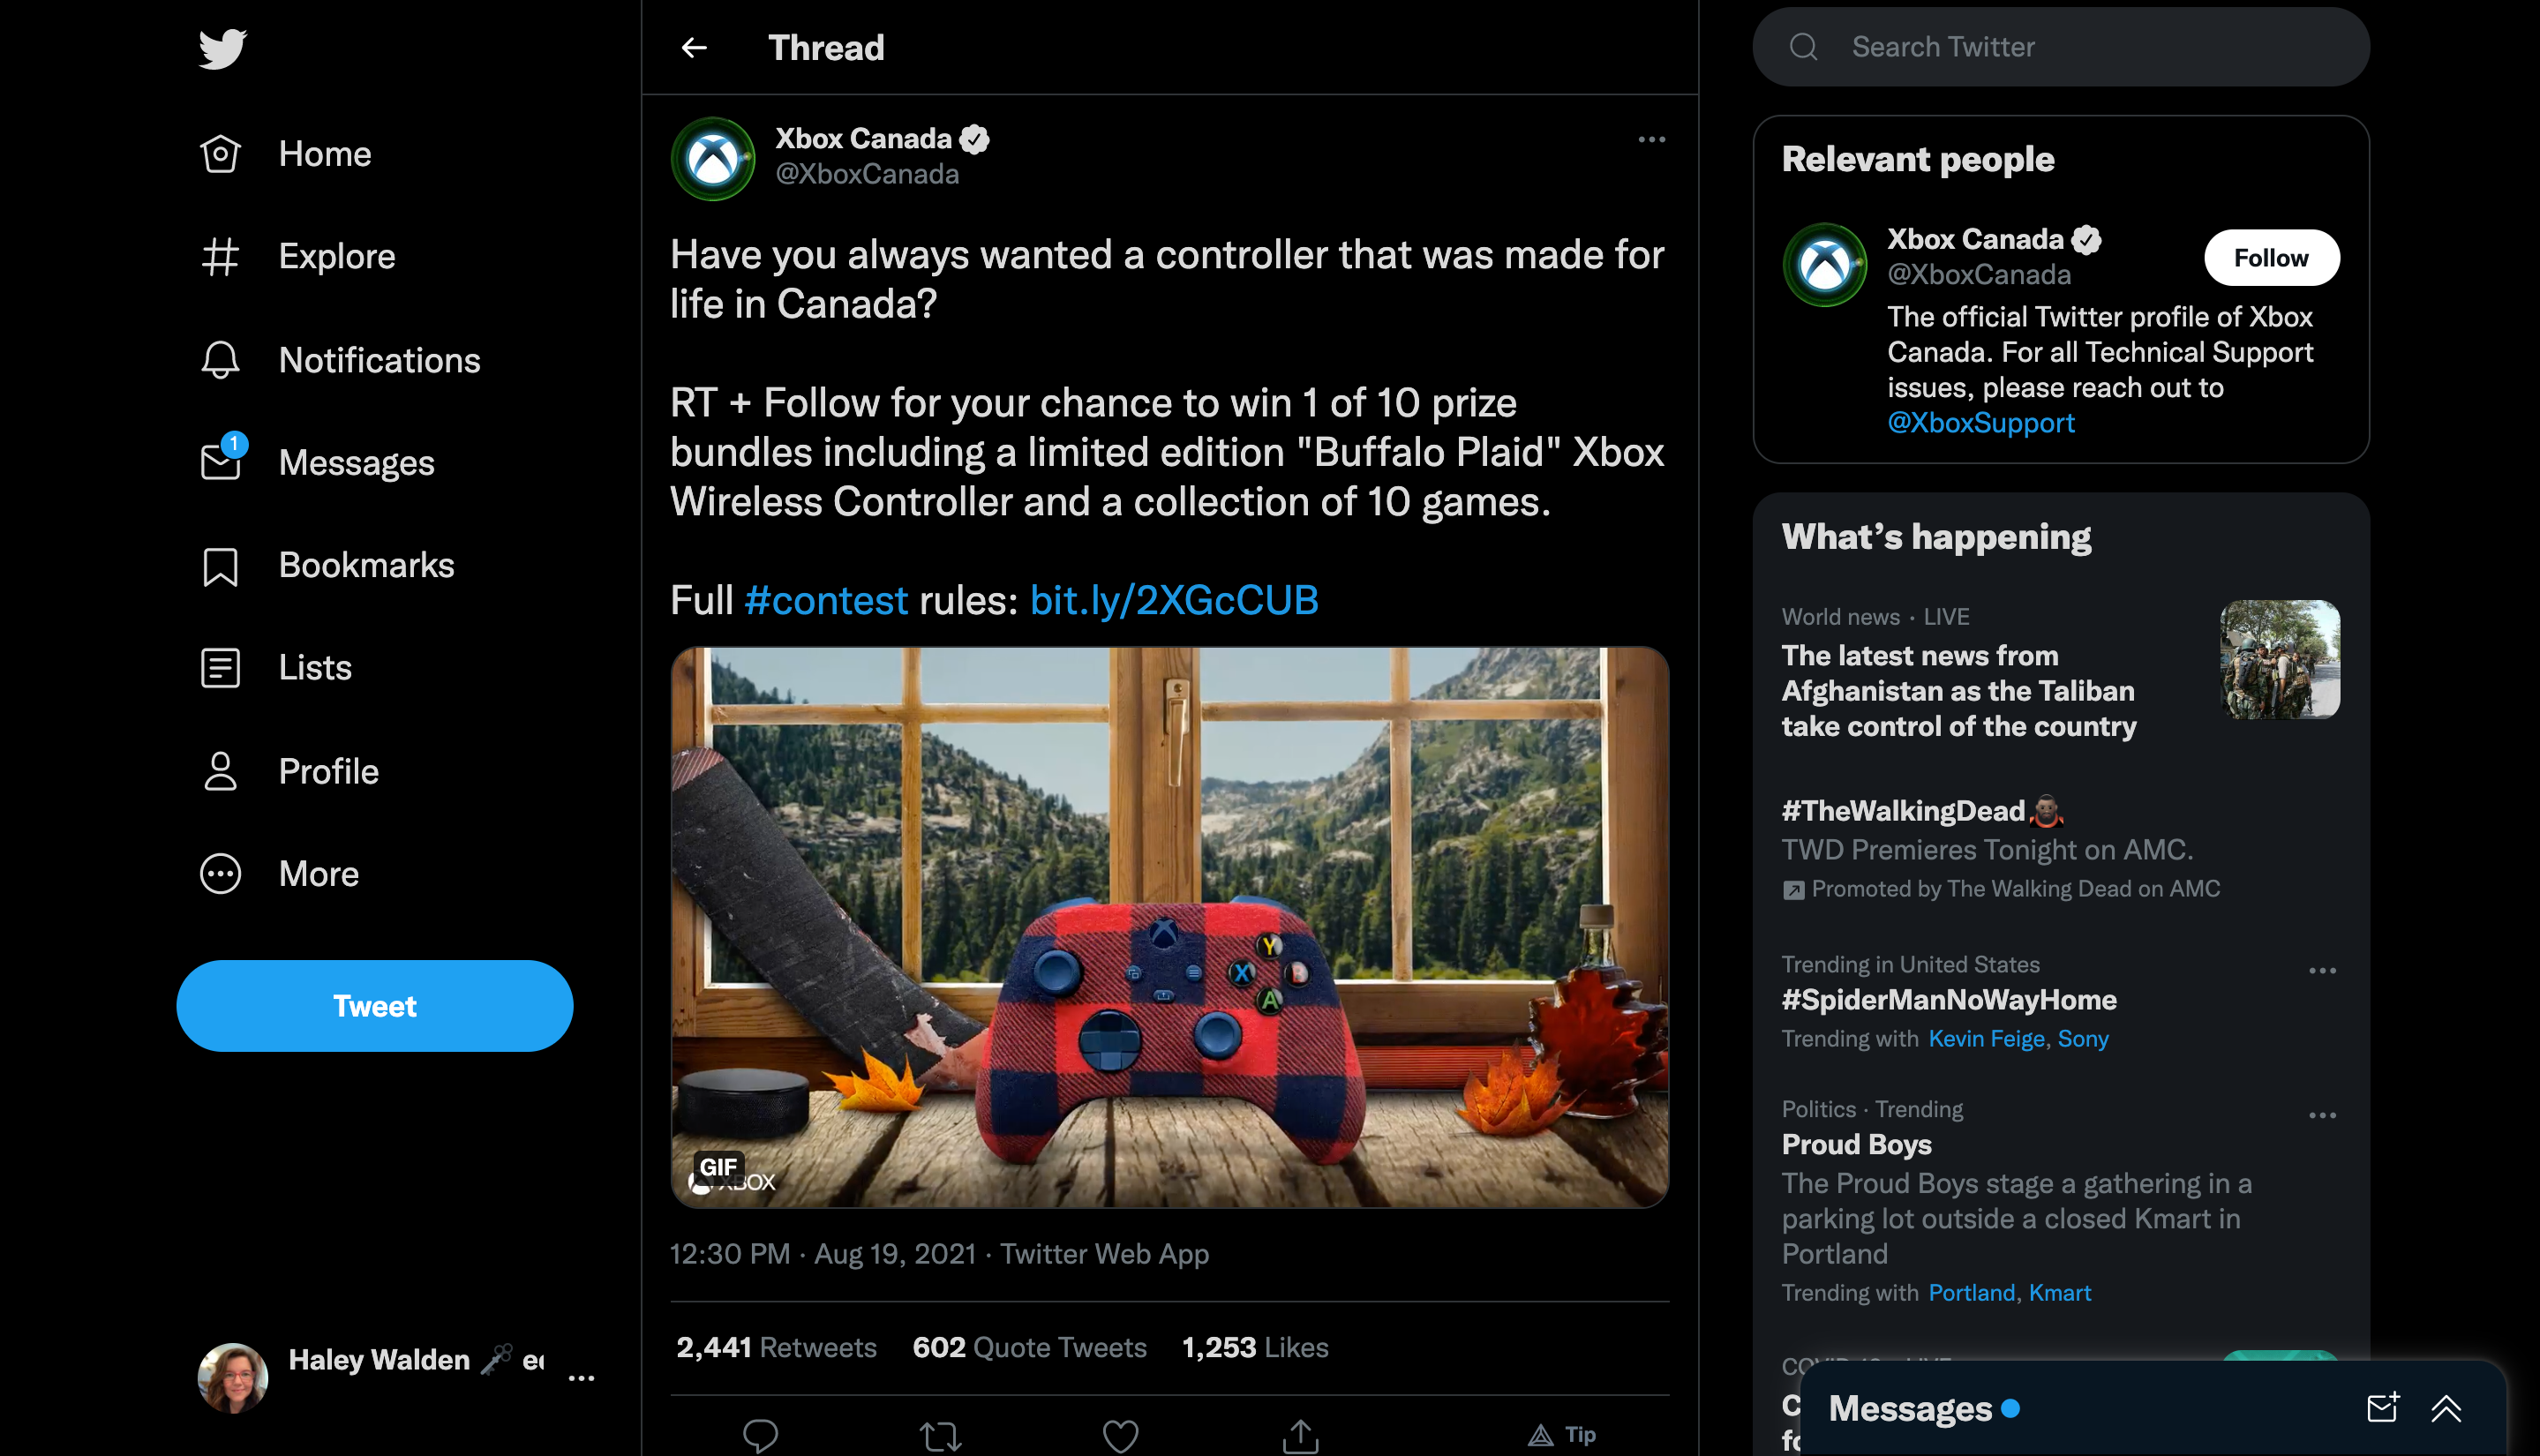Click the Twitter bird logo
The width and height of the screenshot is (2540, 1456).
pos(222,48)
